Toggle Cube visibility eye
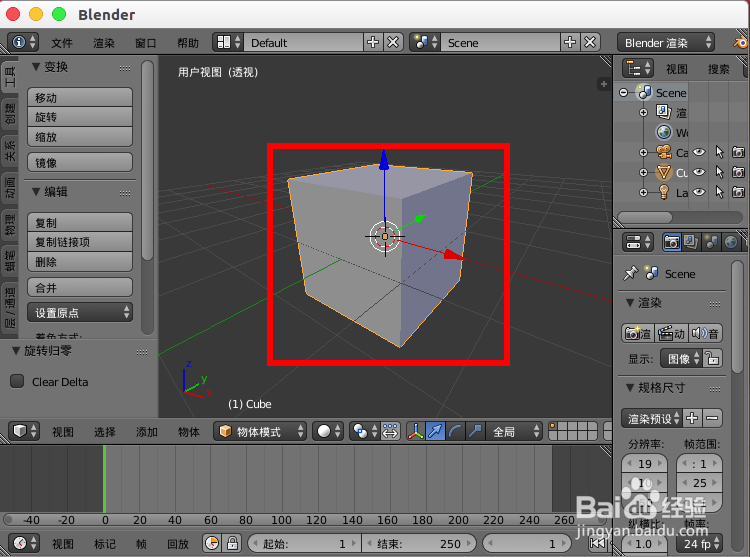This screenshot has width=750, height=557. (x=699, y=172)
